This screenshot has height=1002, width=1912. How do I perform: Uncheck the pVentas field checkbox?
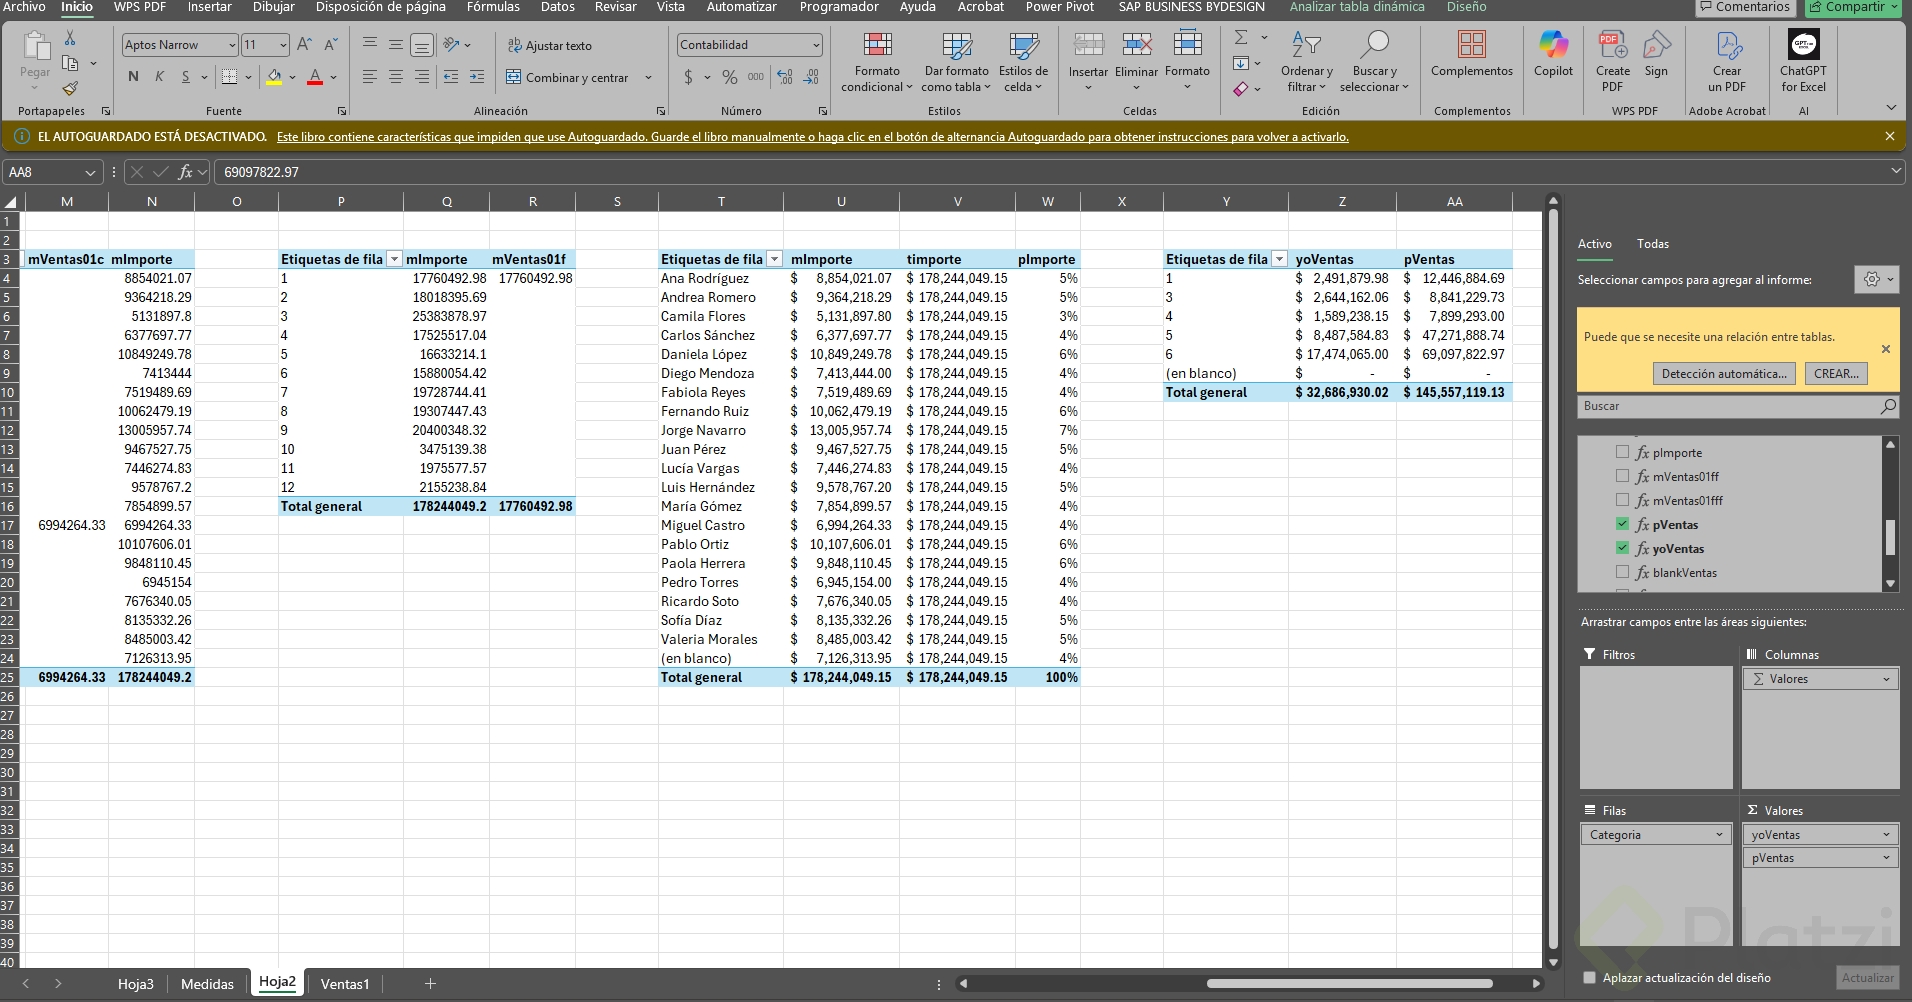[x=1622, y=524]
